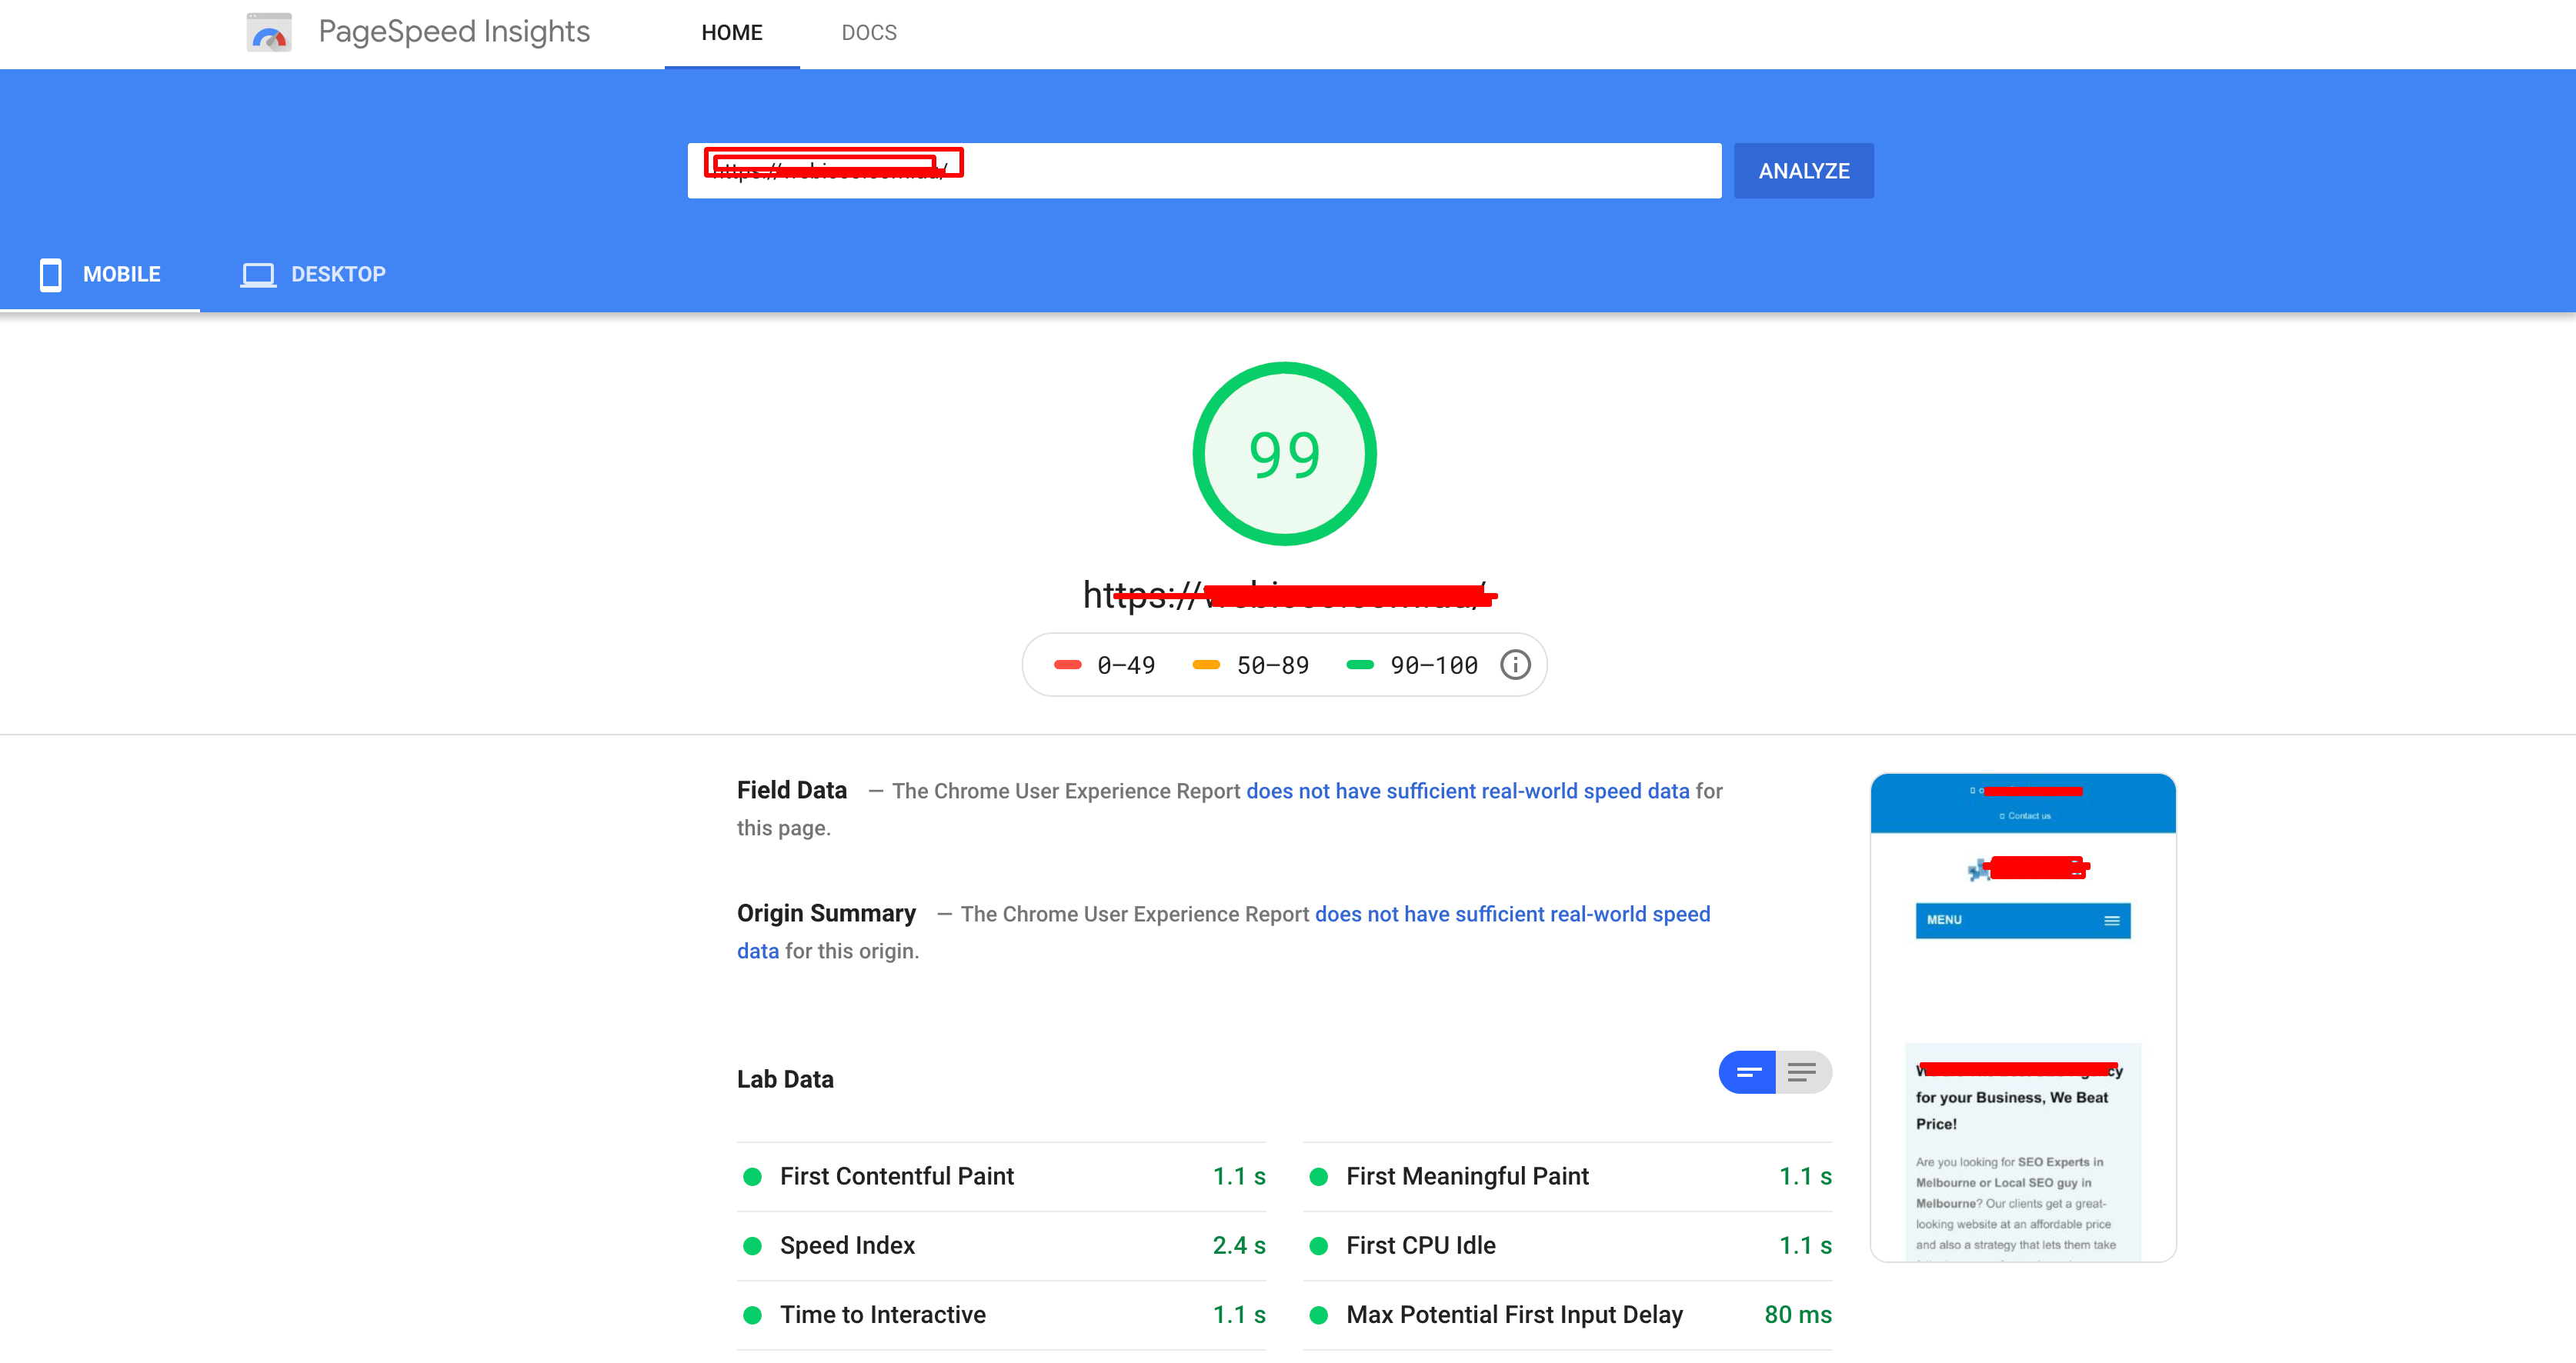Open the score range info icon
2576x1363 pixels.
click(1514, 664)
